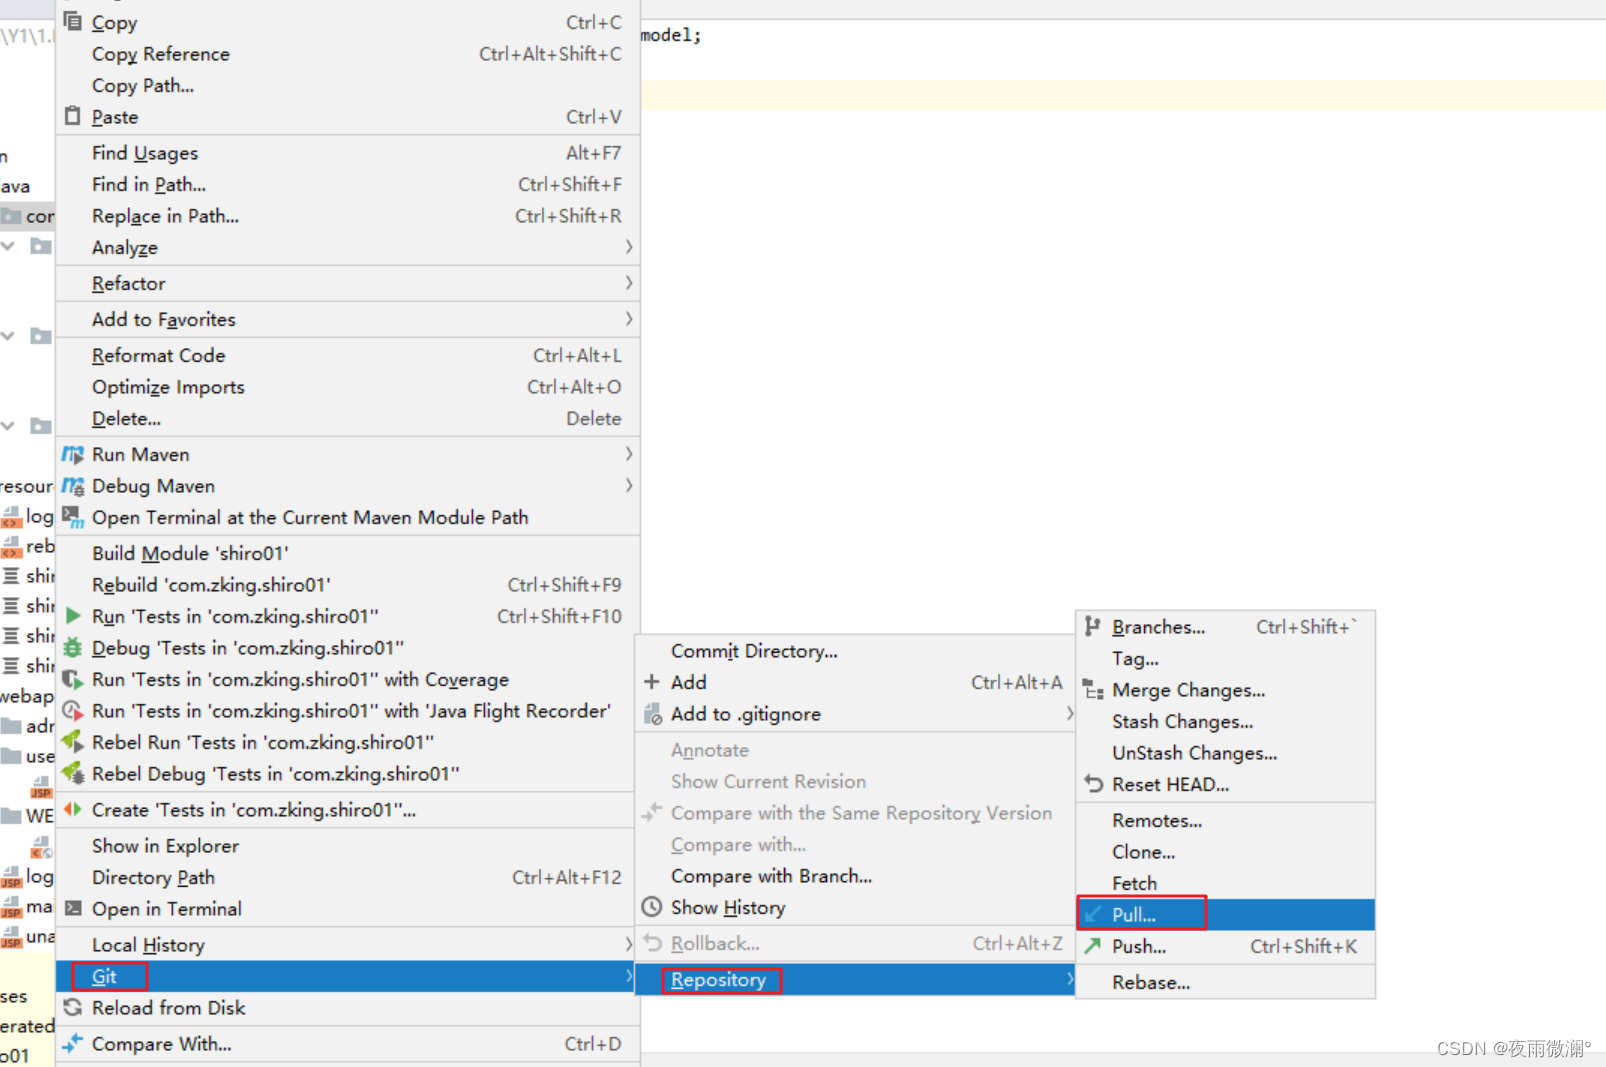Choose Rebuild 'com.zking.shiro01'

click(x=347, y=585)
